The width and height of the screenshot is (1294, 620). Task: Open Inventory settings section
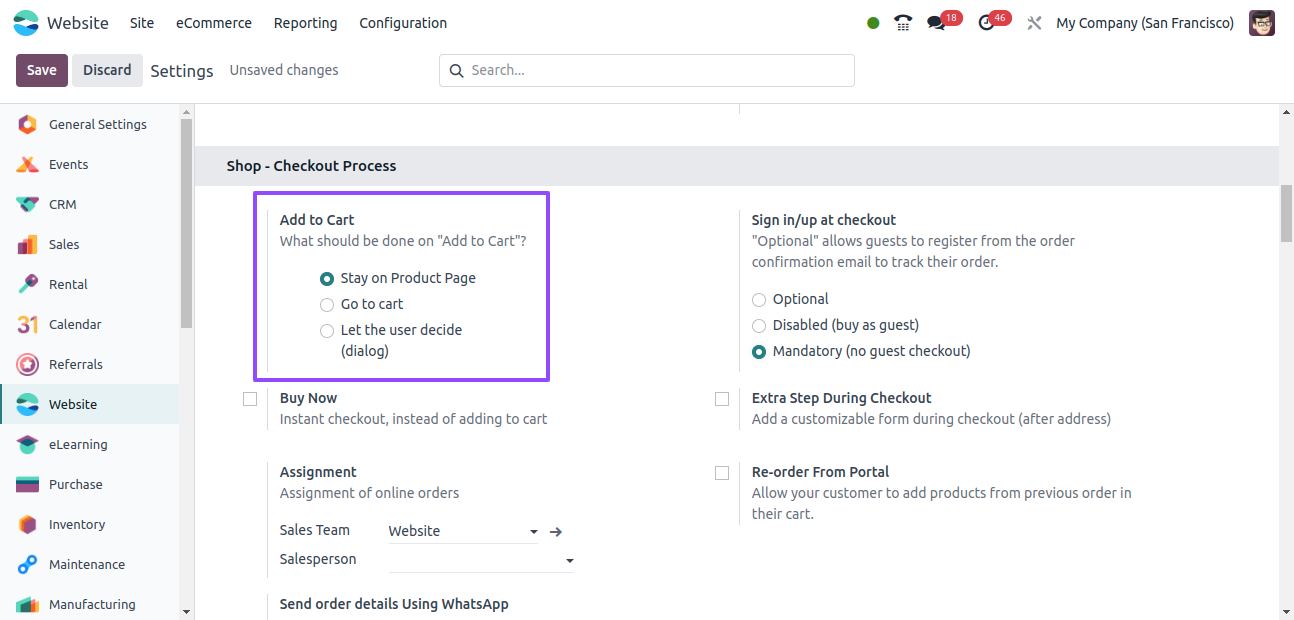coord(90,525)
